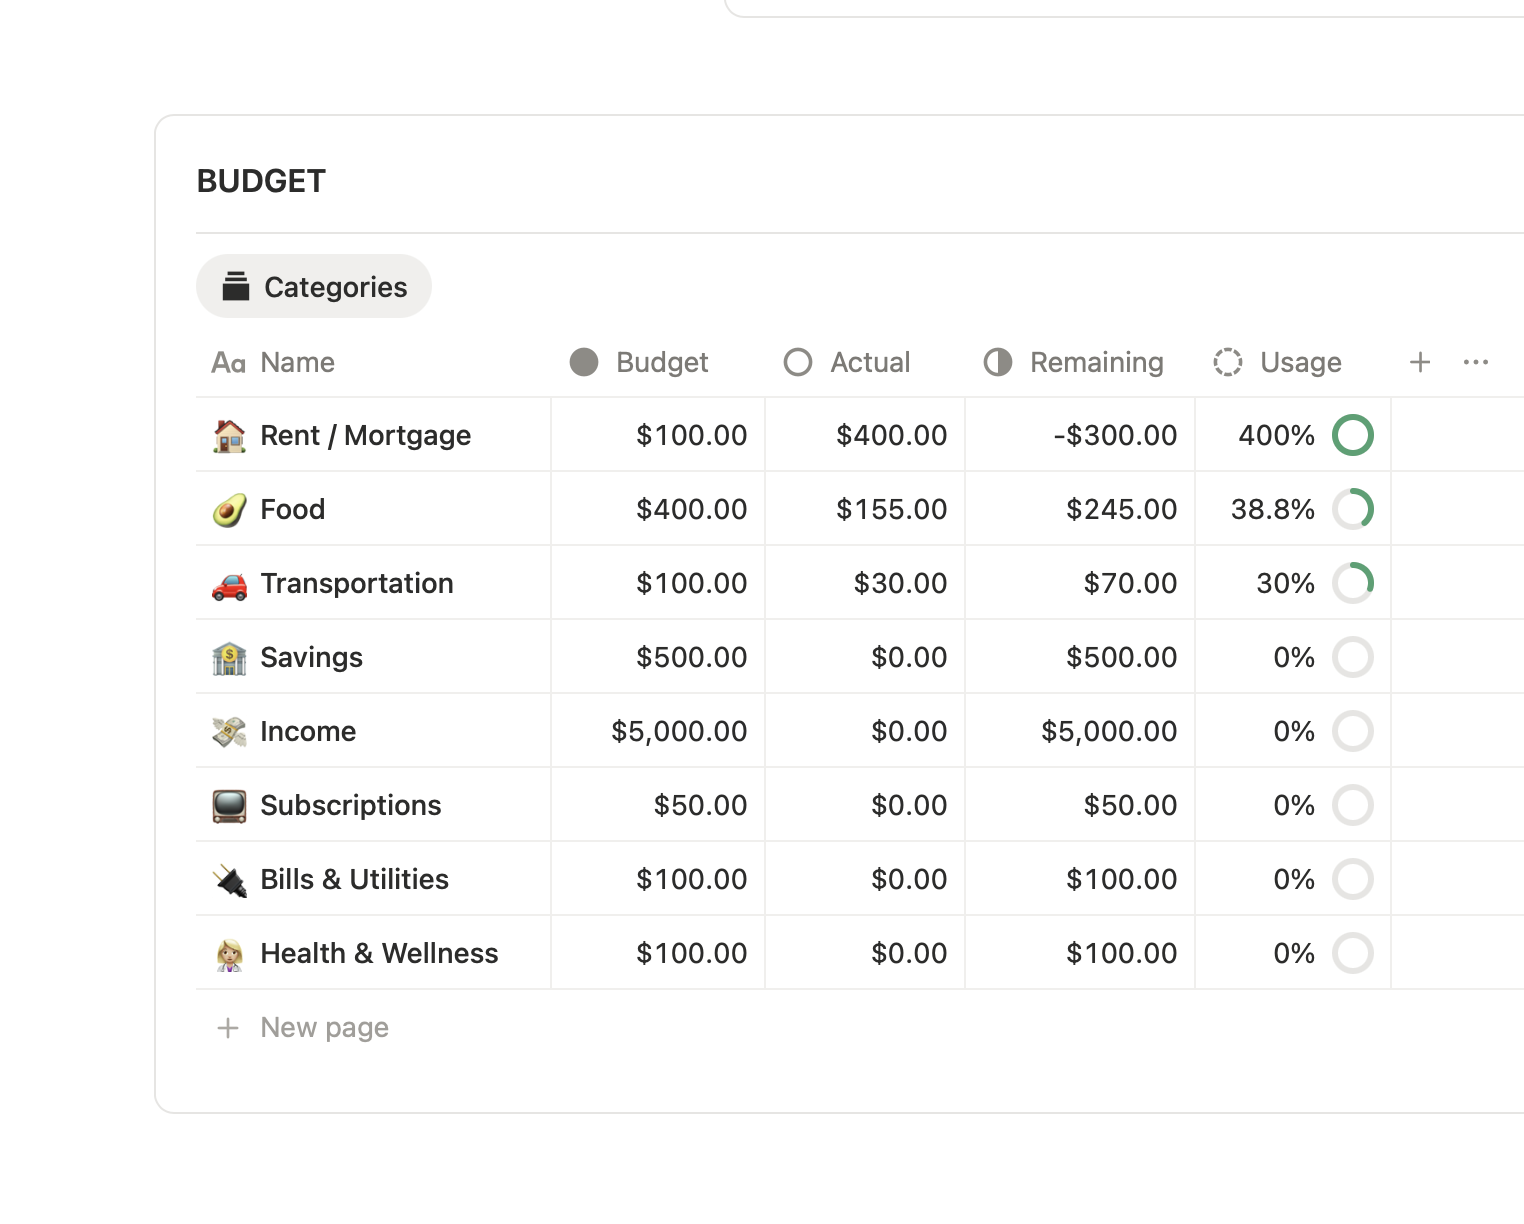The height and width of the screenshot is (1224, 1524).
Task: Toggle the usage ring for Food
Action: 1352,509
